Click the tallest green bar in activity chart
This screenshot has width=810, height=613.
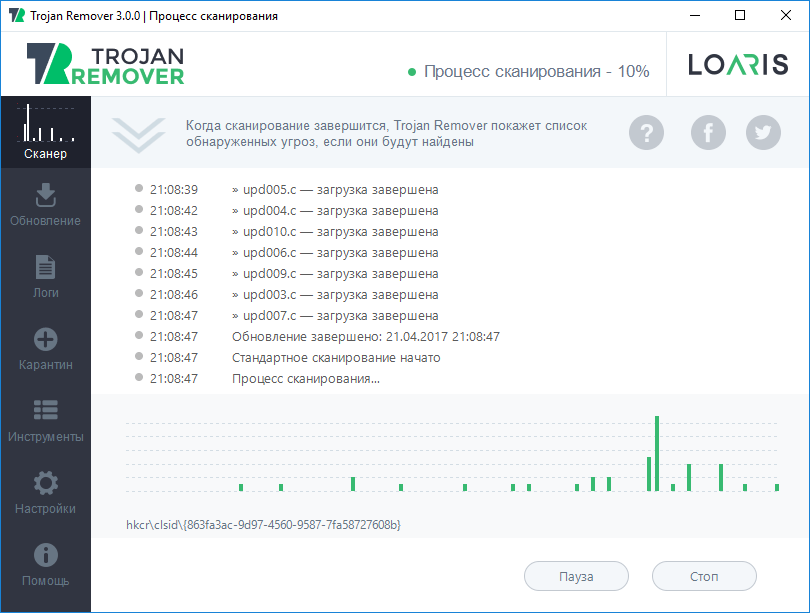657,453
